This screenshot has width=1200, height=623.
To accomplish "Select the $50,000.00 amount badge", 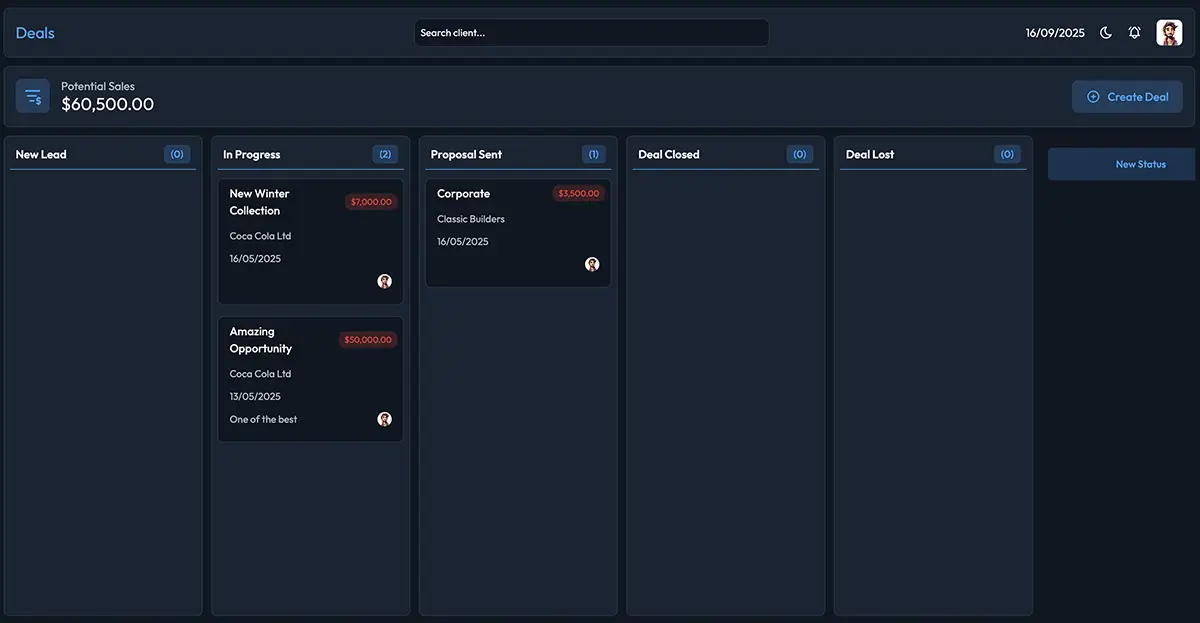I will 368,340.
